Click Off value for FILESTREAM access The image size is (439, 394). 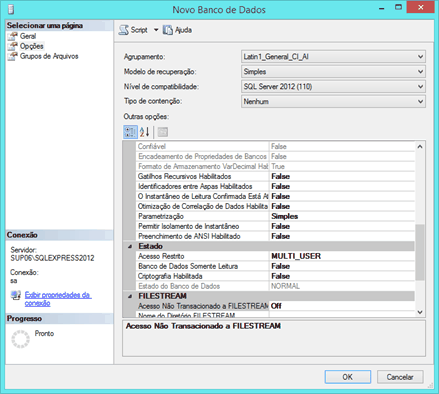276,306
